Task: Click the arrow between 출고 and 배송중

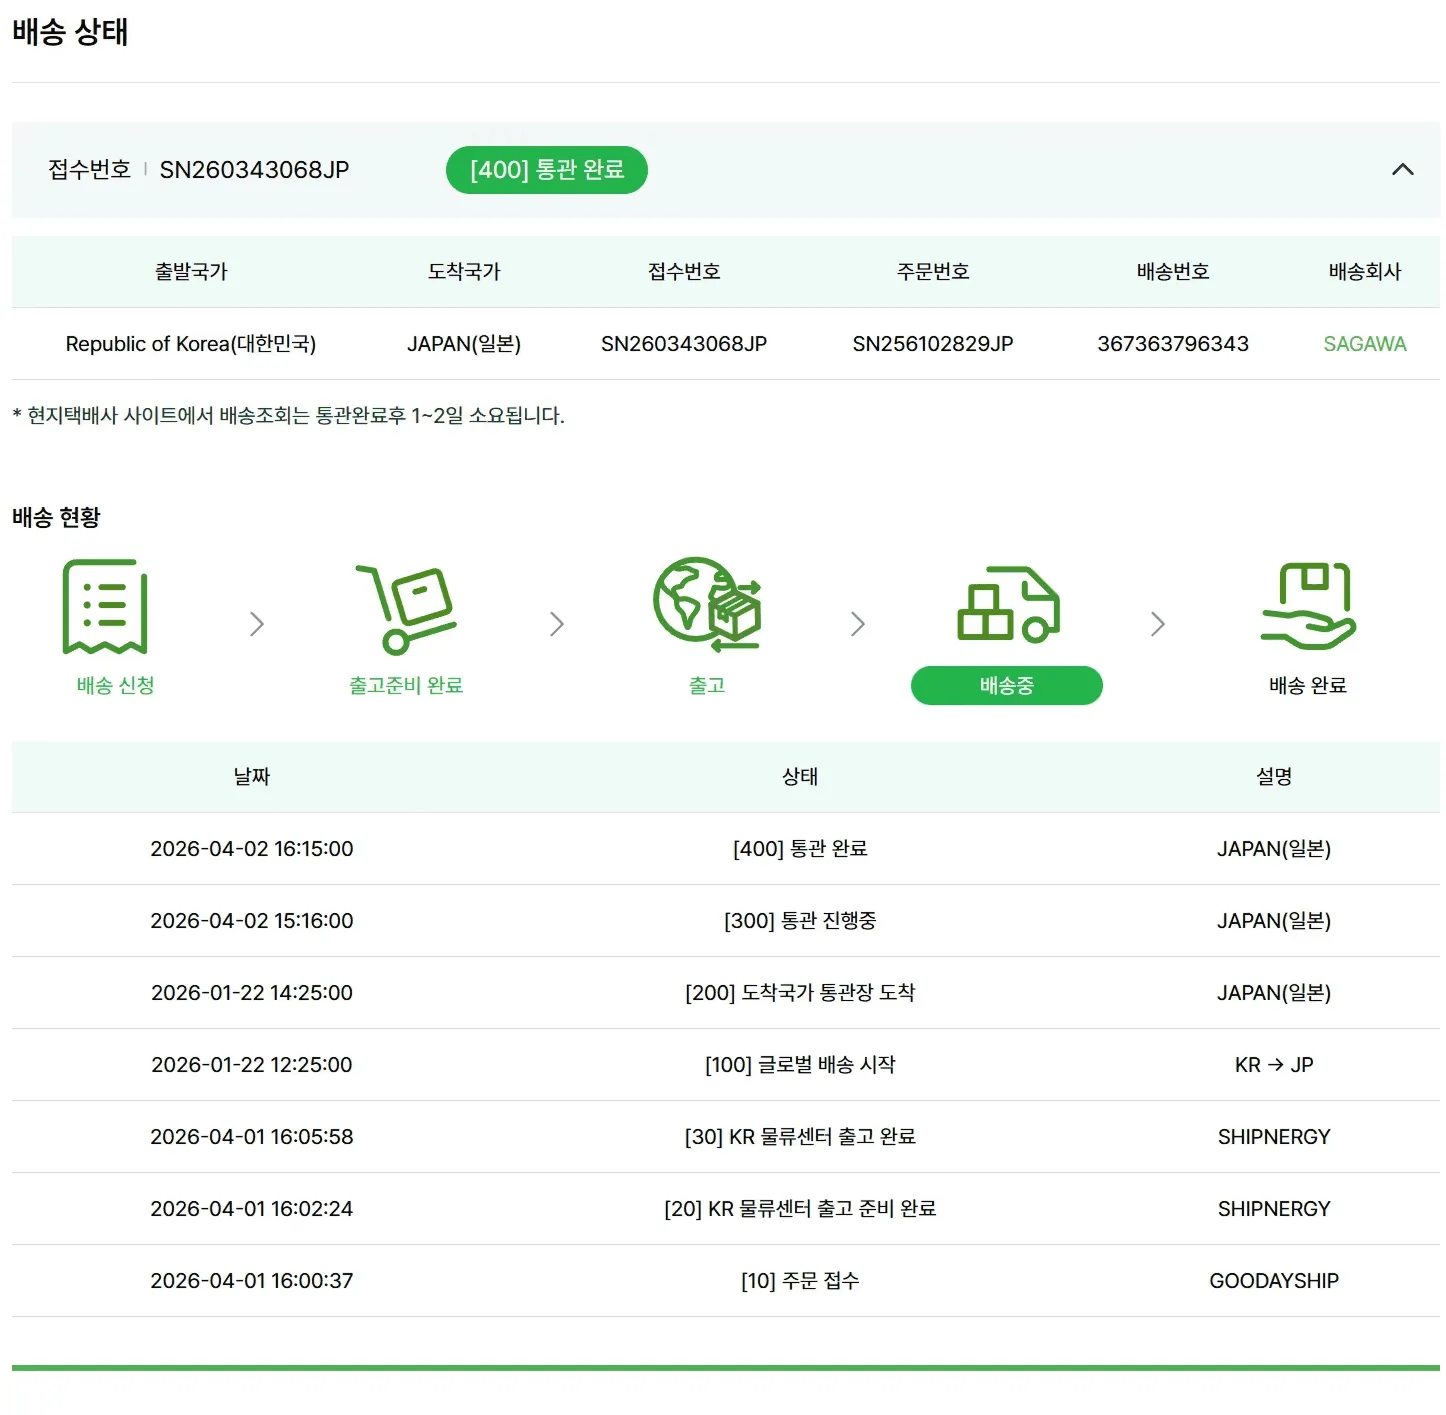Action: point(857,624)
